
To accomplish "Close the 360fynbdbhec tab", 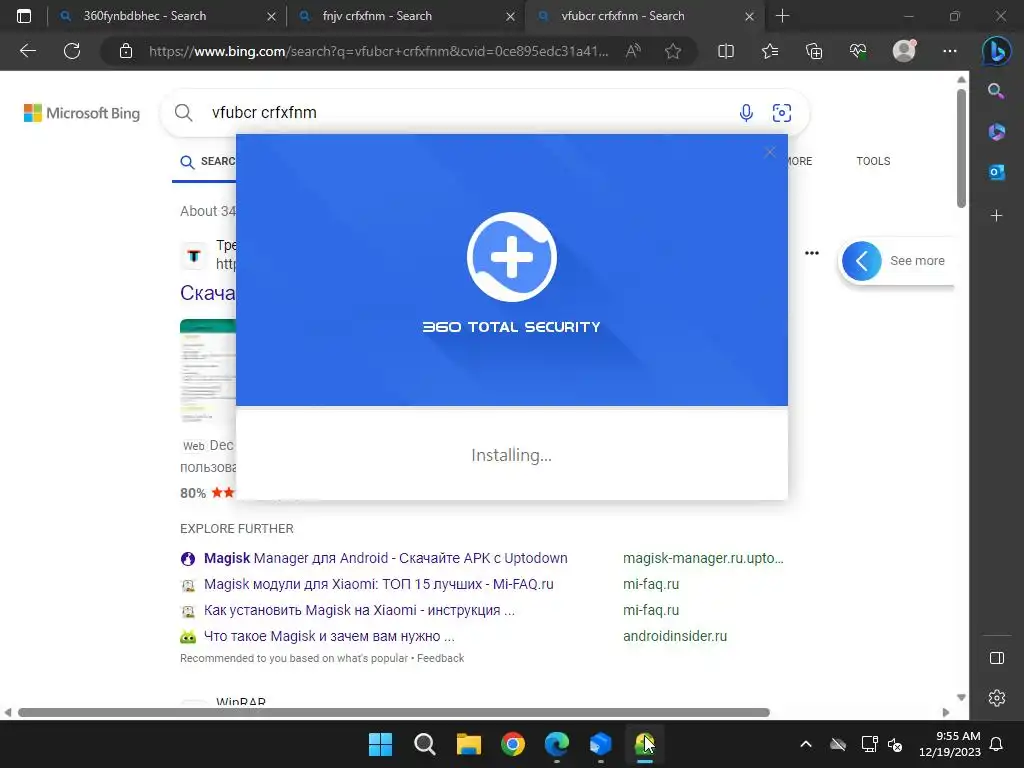I will [x=272, y=16].
